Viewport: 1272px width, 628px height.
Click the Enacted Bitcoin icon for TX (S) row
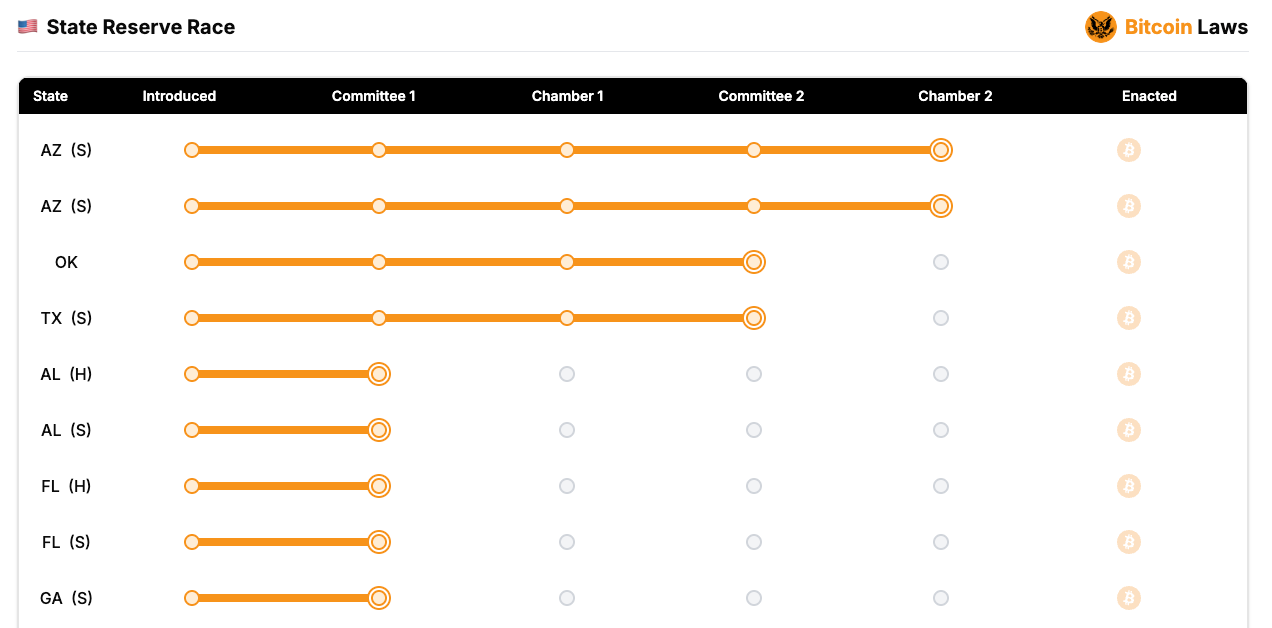point(1129,318)
